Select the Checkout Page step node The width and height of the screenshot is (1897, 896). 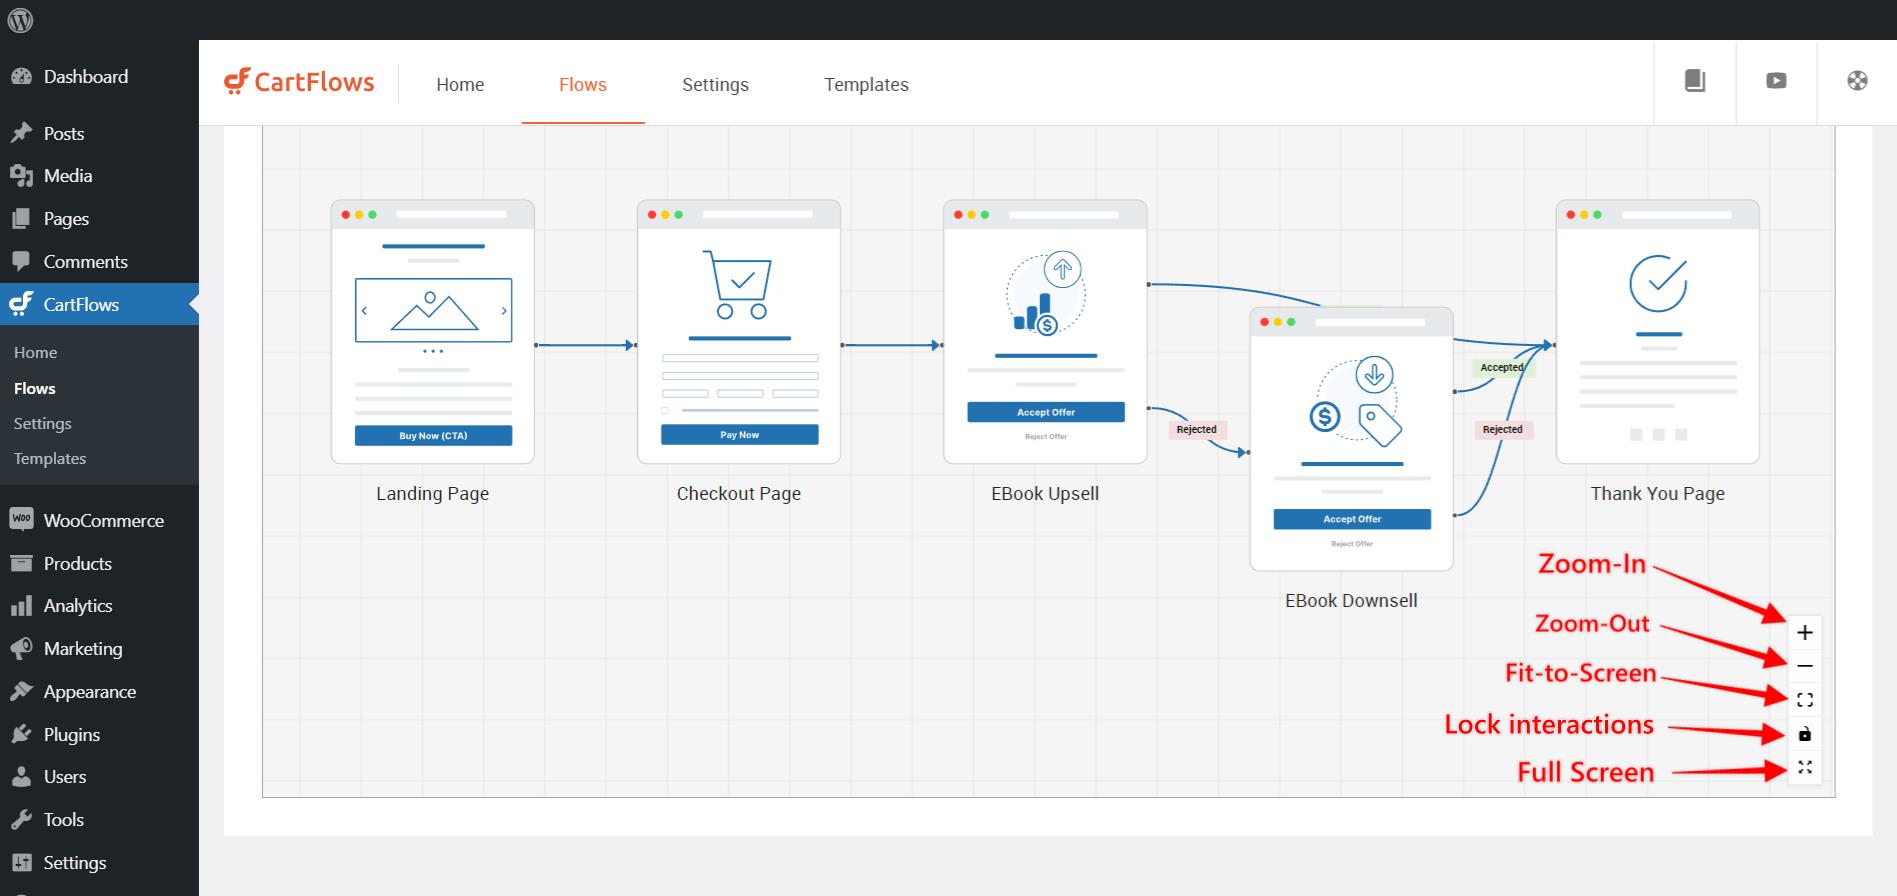[738, 332]
